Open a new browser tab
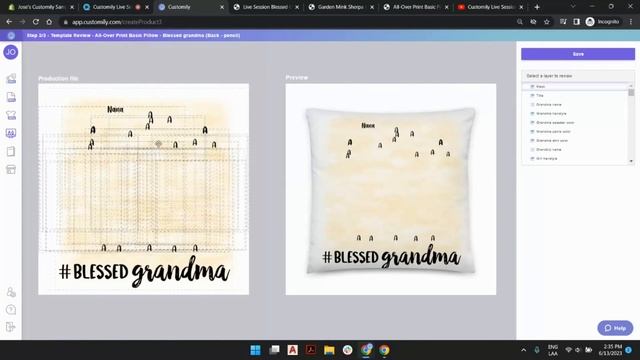The image size is (640, 360). [x=537, y=7]
